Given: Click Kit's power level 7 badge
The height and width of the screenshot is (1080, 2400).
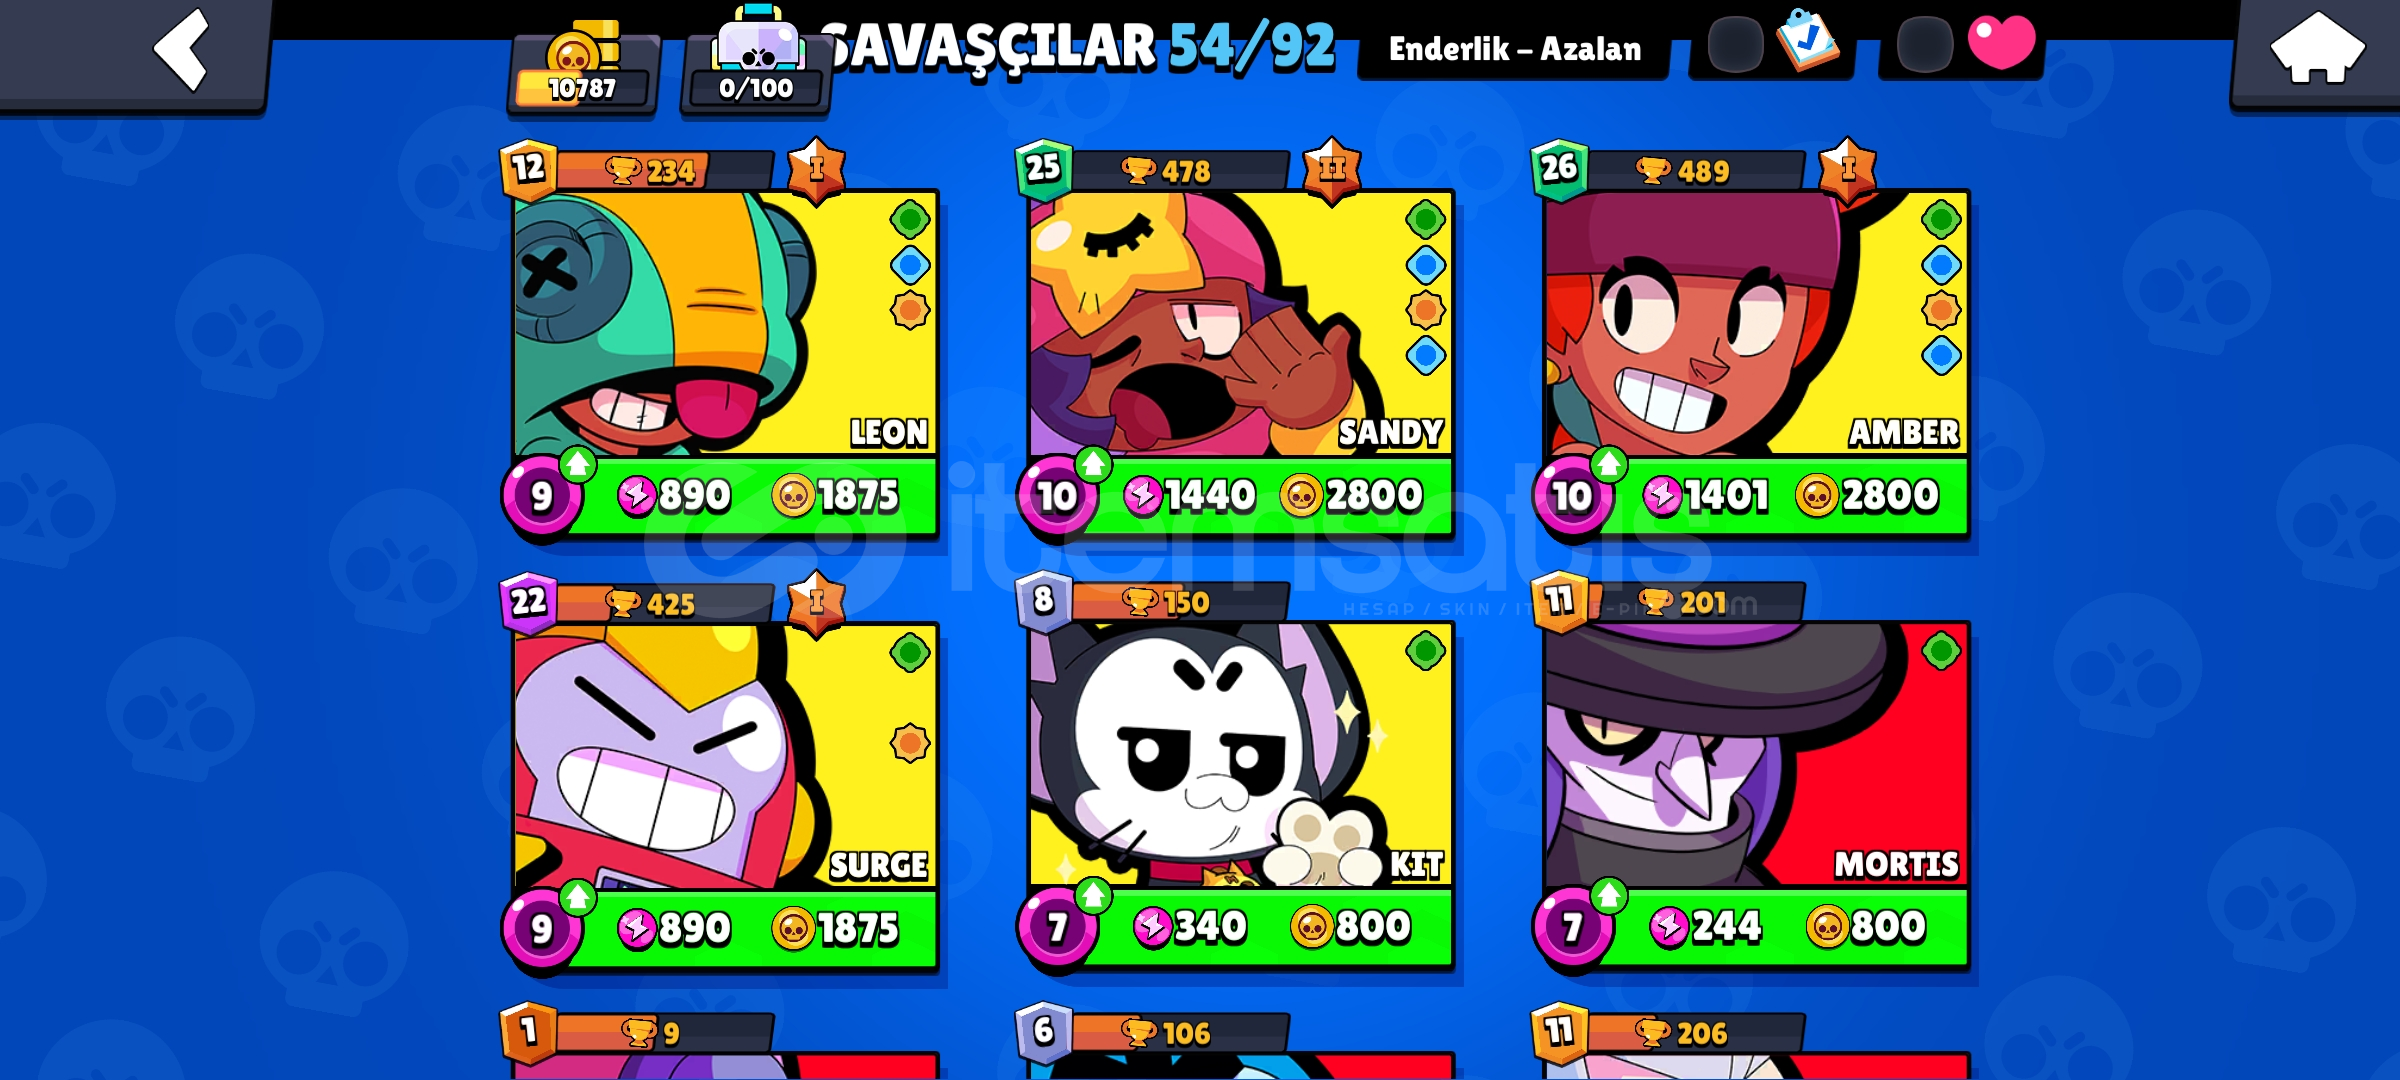Looking at the screenshot, I should coord(1056,928).
